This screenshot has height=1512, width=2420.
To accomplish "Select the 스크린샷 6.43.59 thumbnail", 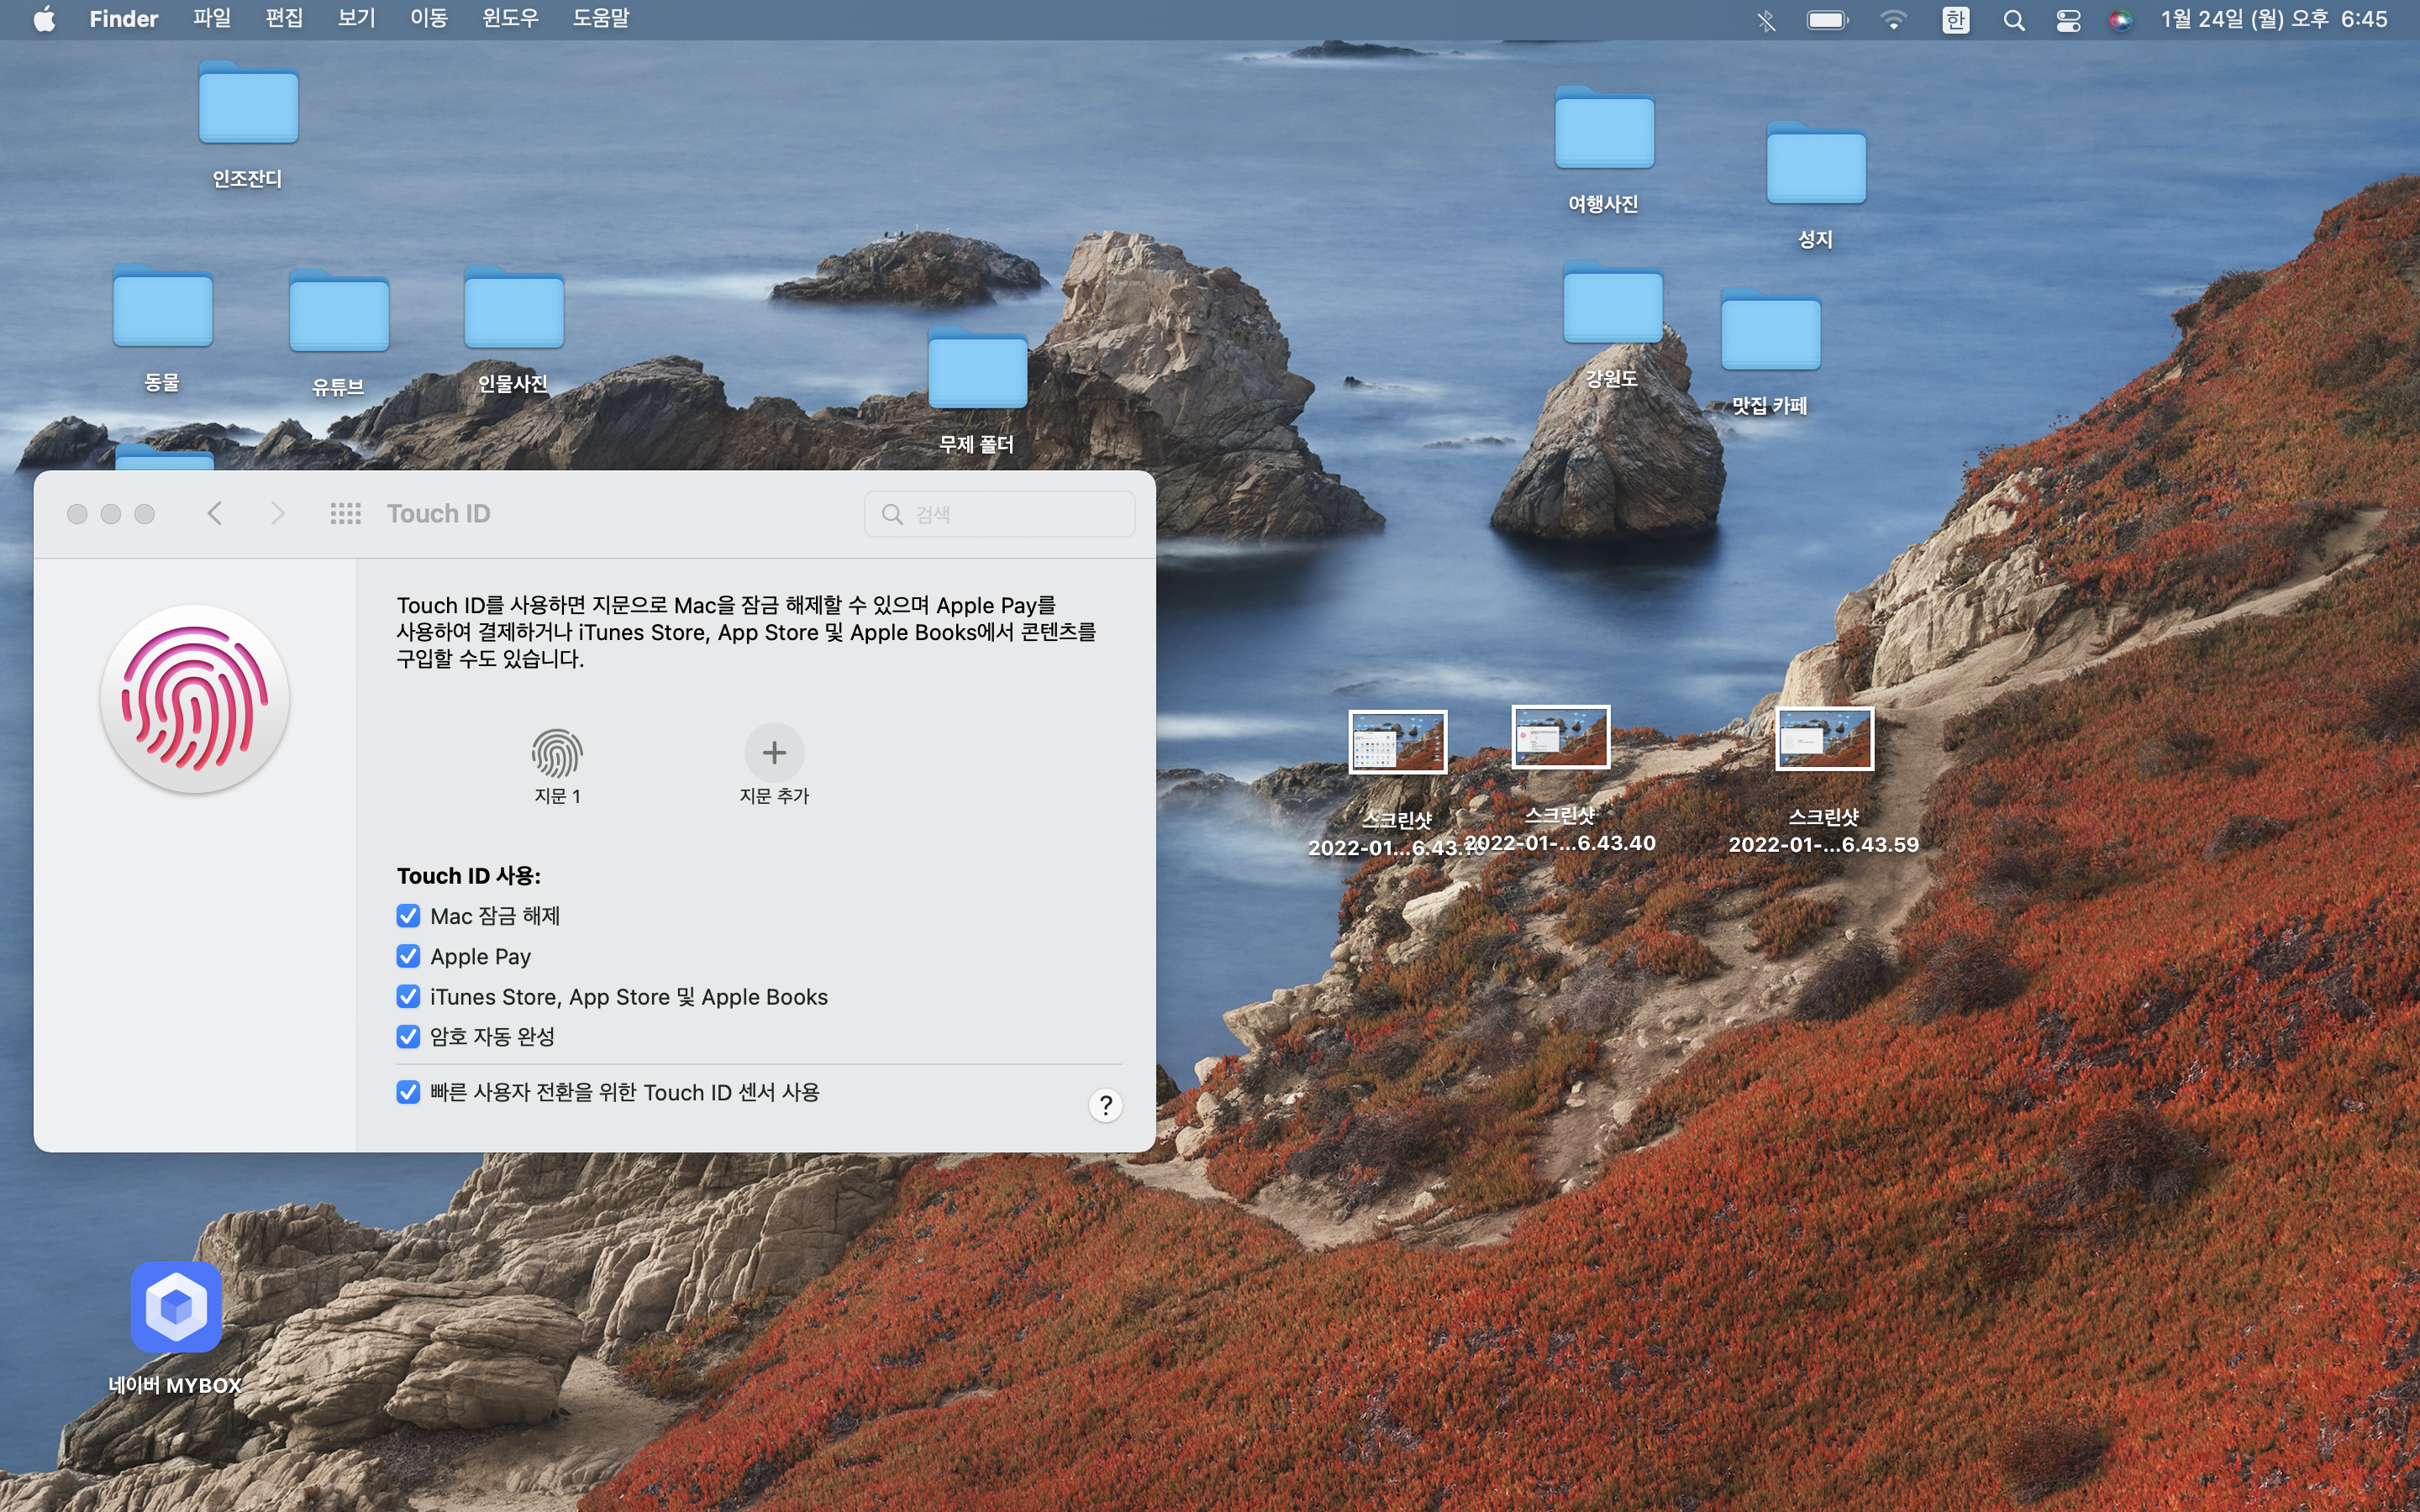I will click(x=1823, y=739).
